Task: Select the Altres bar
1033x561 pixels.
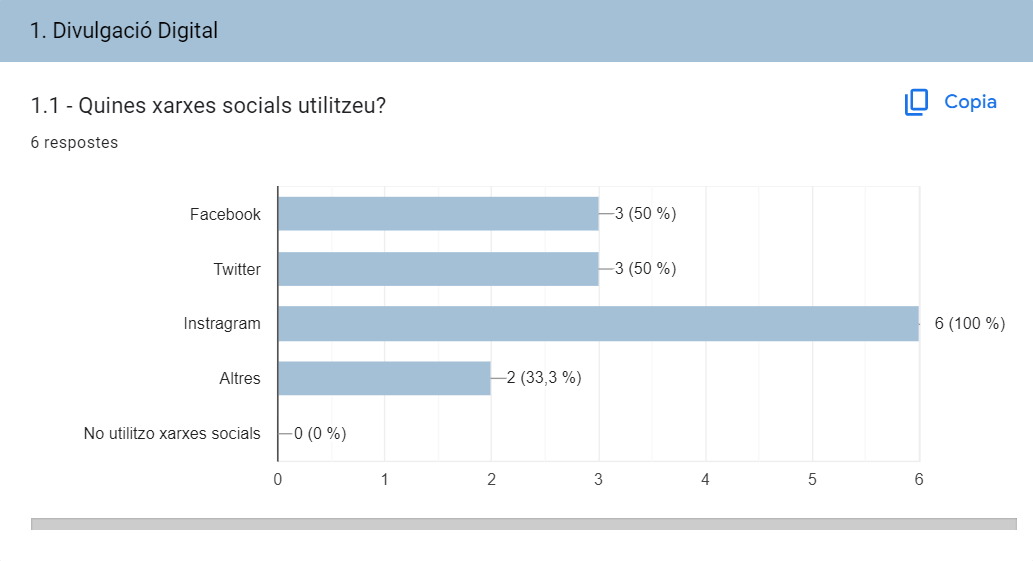Action: point(384,378)
